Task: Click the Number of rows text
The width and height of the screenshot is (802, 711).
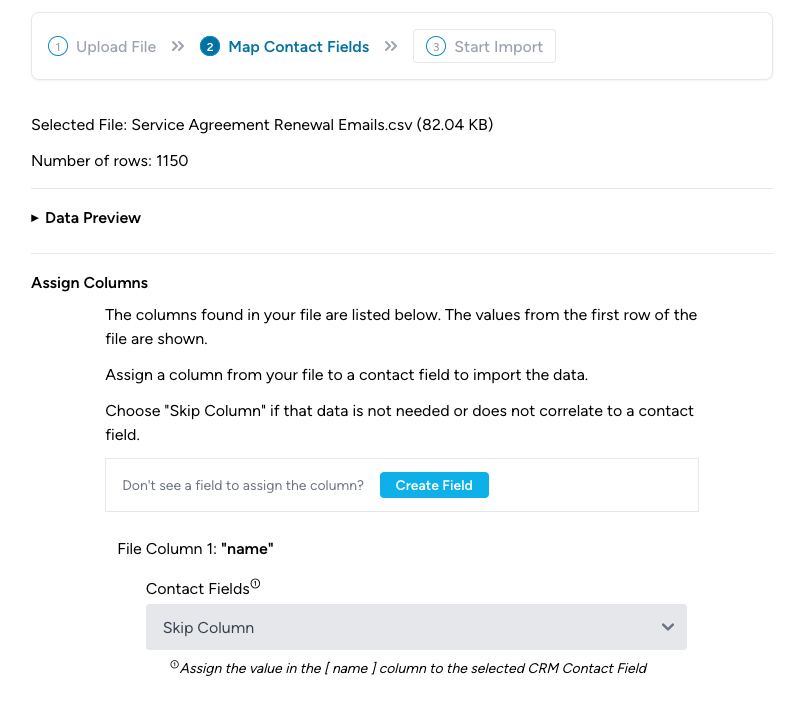Action: click(x=109, y=161)
